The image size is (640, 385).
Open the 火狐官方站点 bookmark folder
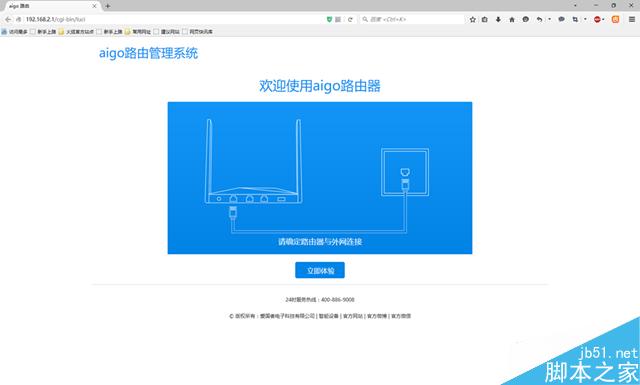coord(76,31)
